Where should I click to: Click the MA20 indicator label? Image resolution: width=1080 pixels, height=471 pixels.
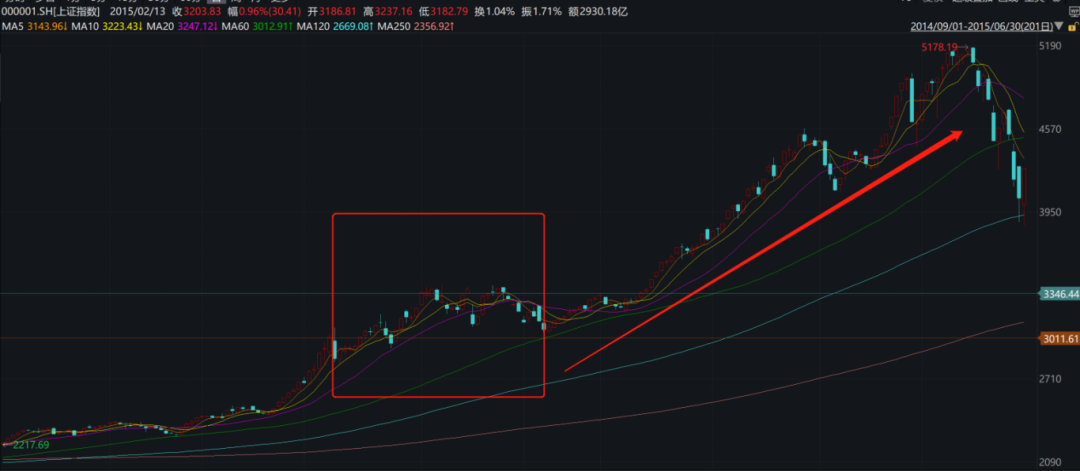[x=161, y=26]
